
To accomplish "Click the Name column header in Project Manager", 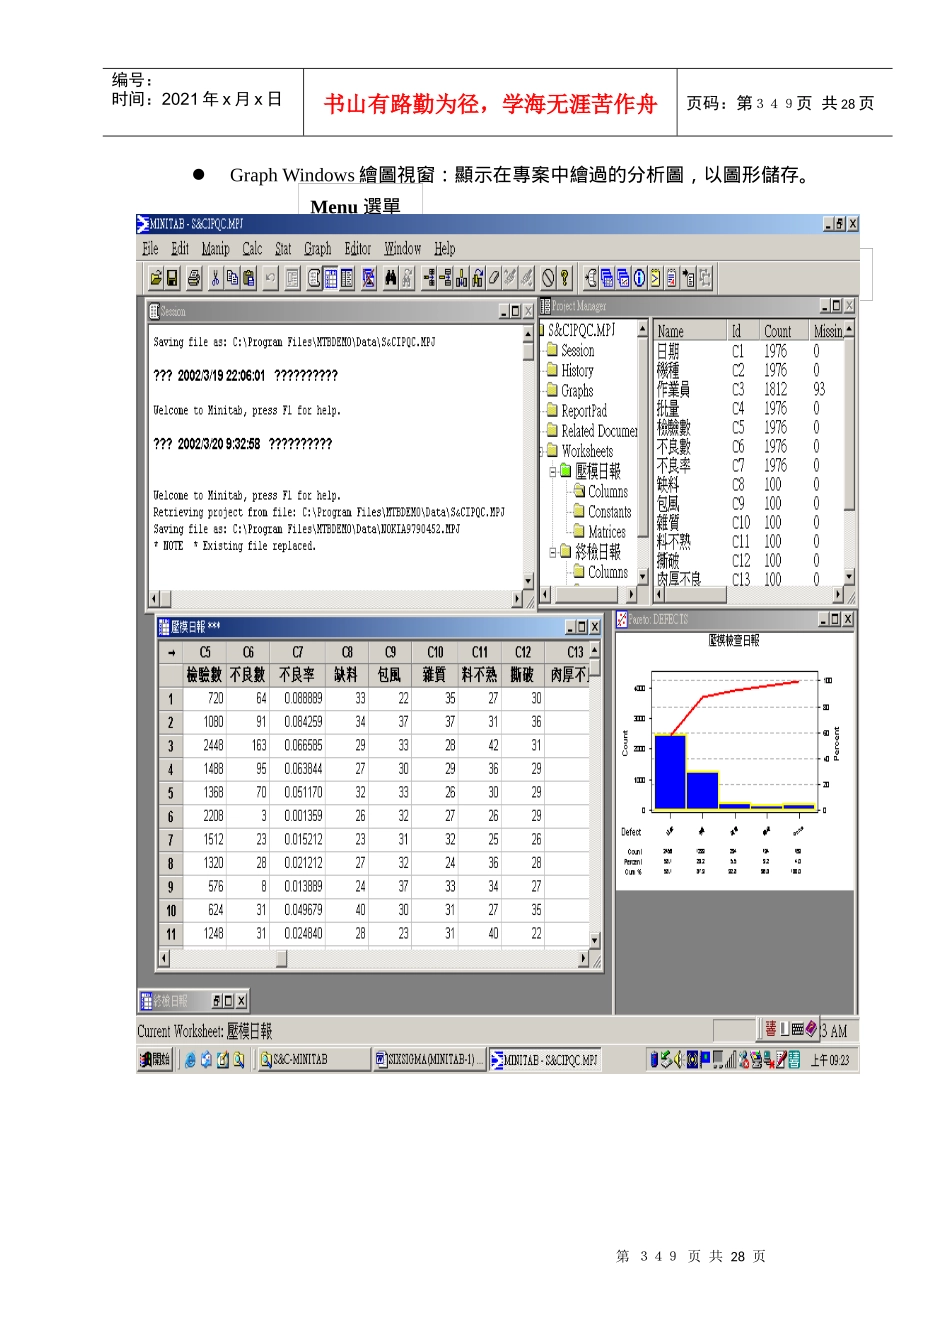I will (690, 331).
